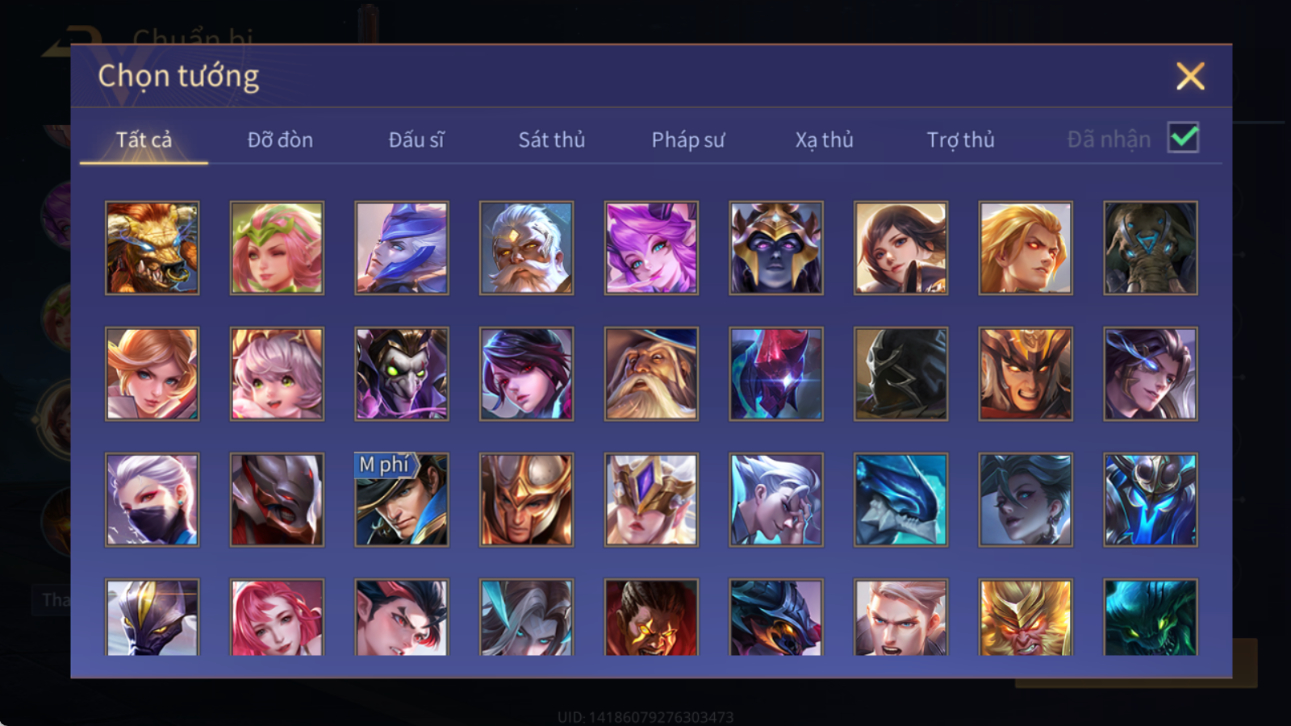The image size is (1291, 726).
Task: Choose the masked white-haired ninja hero
Action: click(152, 500)
